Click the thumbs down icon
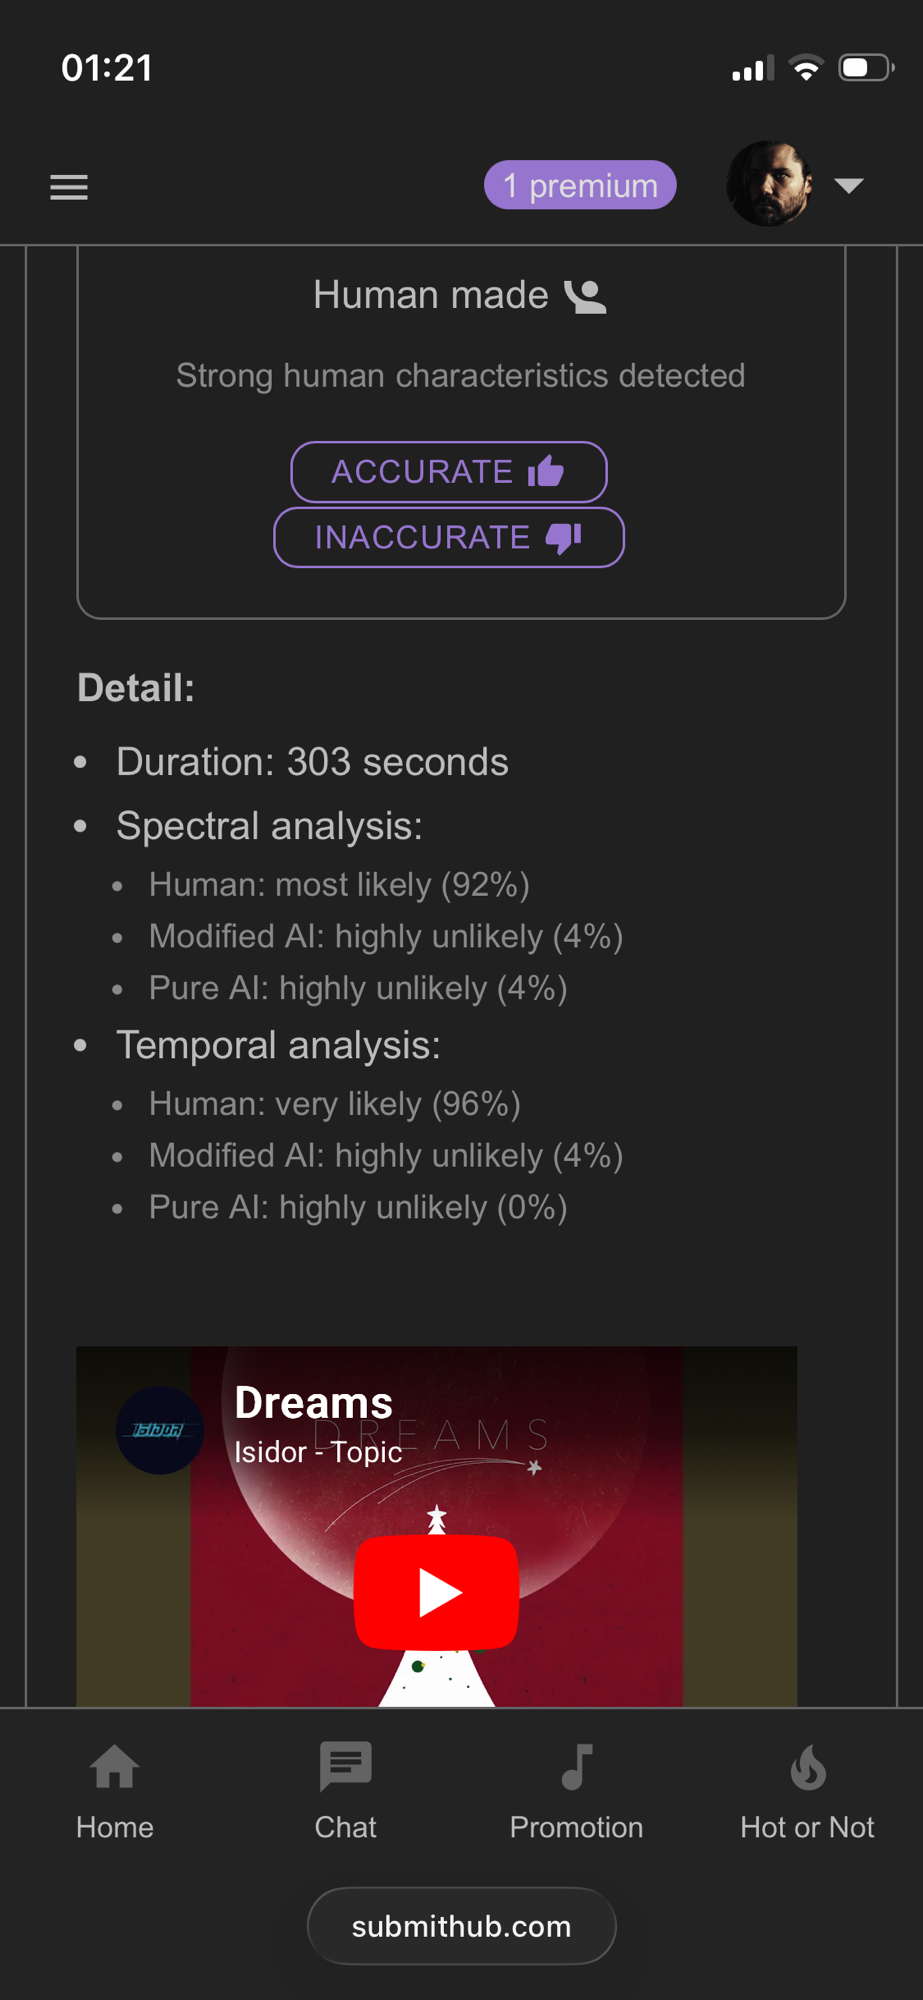This screenshot has width=923, height=2000. coord(564,538)
